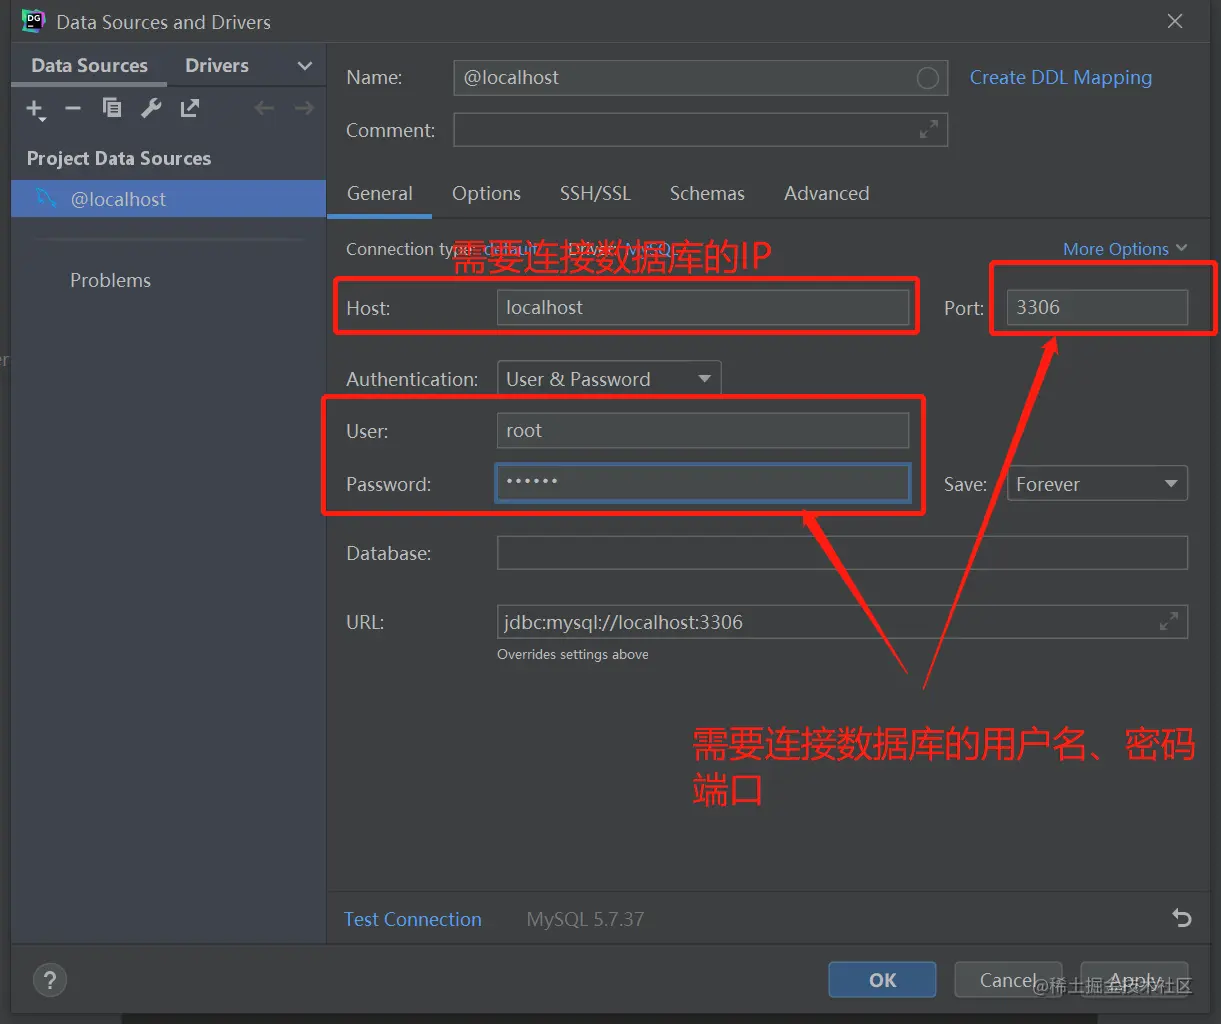Click the DataGrip app logo icon
Viewport: 1221px width, 1024px height.
[x=33, y=21]
